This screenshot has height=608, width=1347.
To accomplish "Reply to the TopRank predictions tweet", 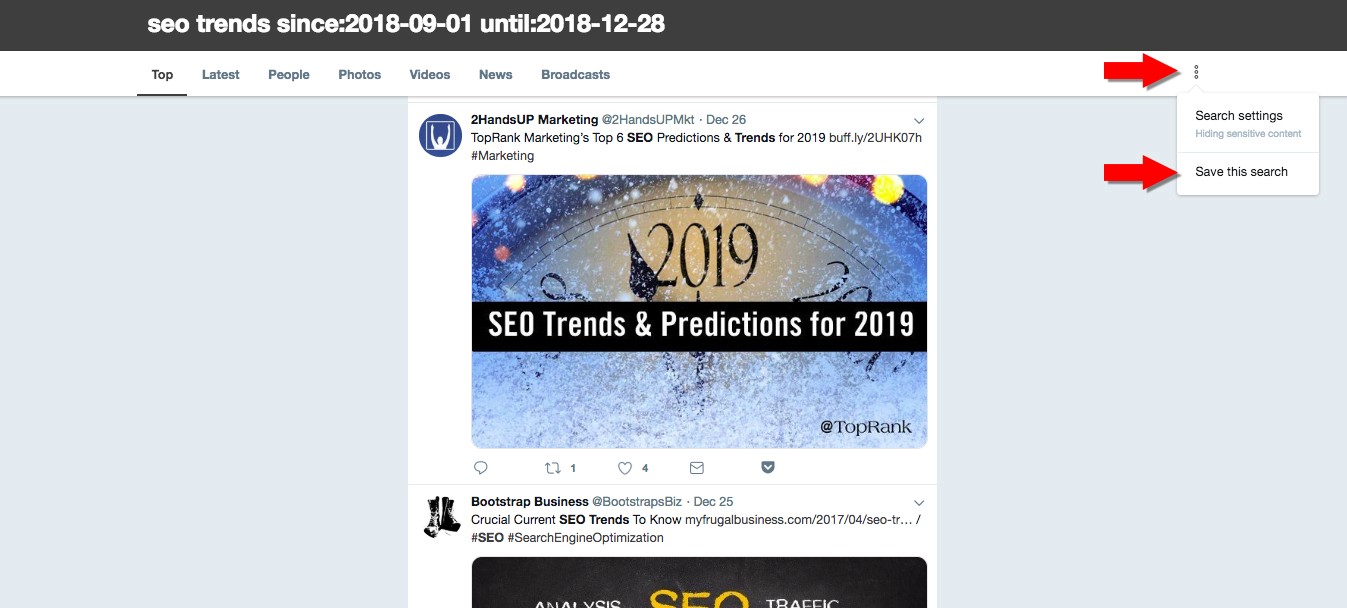I will [480, 467].
